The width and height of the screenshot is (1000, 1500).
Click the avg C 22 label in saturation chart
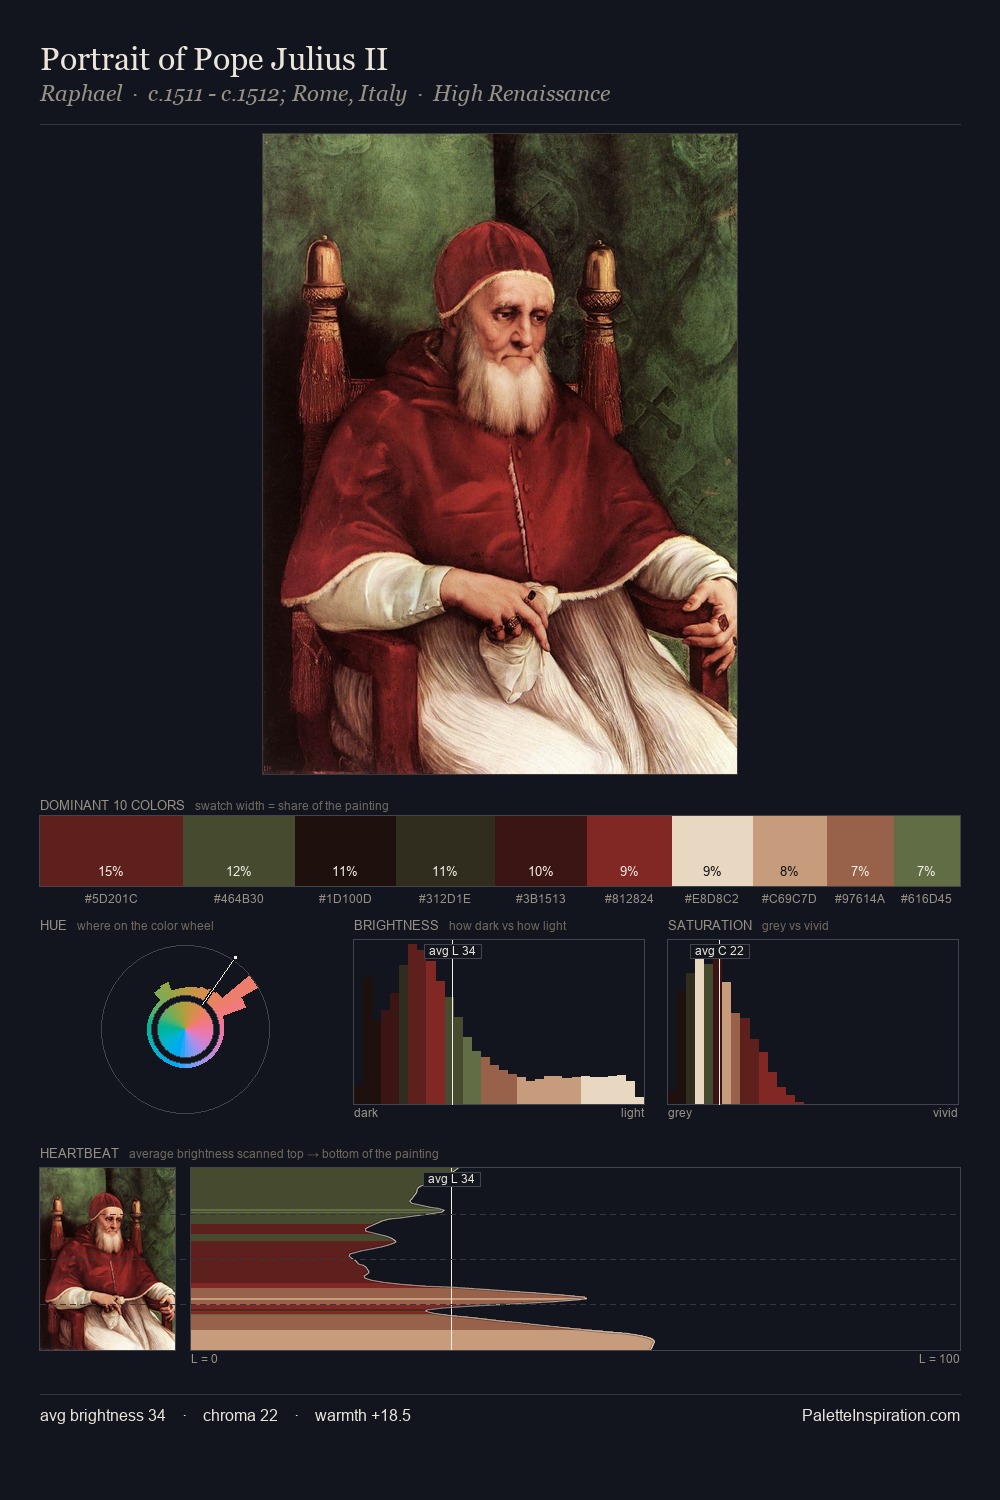pyautogui.click(x=719, y=951)
